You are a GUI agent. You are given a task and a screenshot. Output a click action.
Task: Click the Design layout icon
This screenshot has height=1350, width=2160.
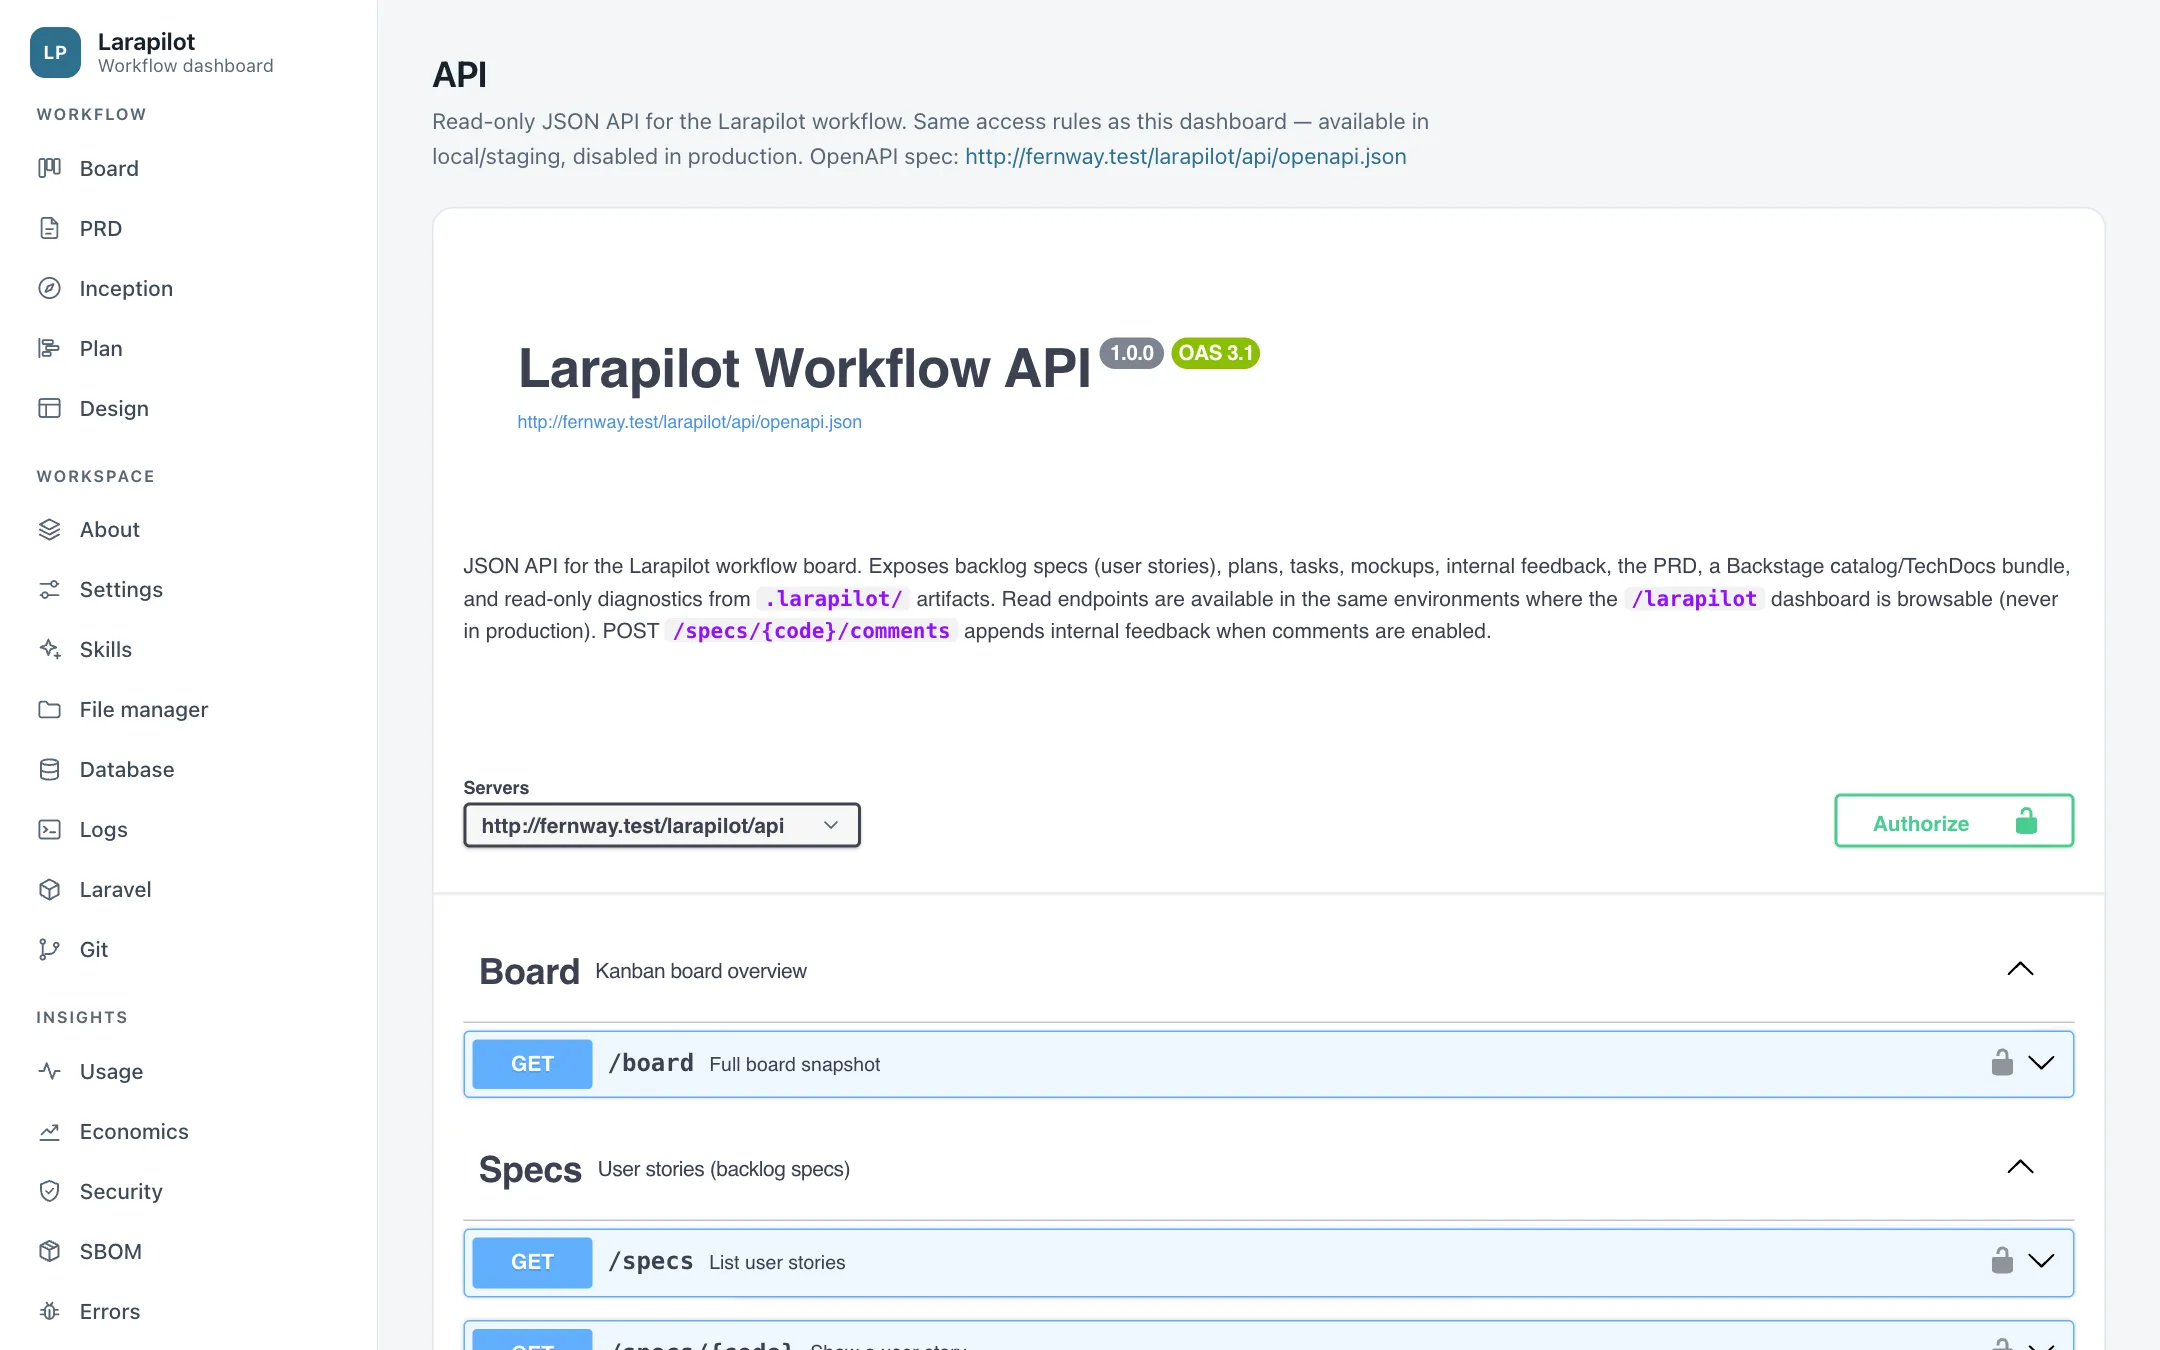[x=49, y=408]
